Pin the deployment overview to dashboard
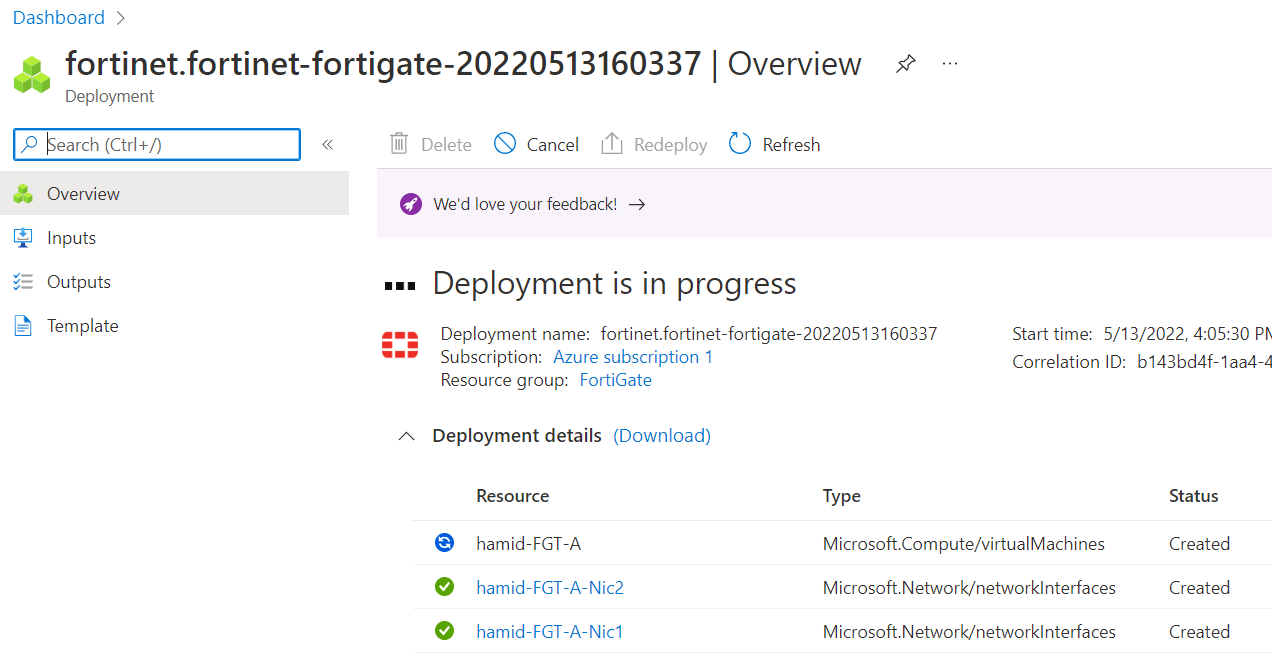 905,64
